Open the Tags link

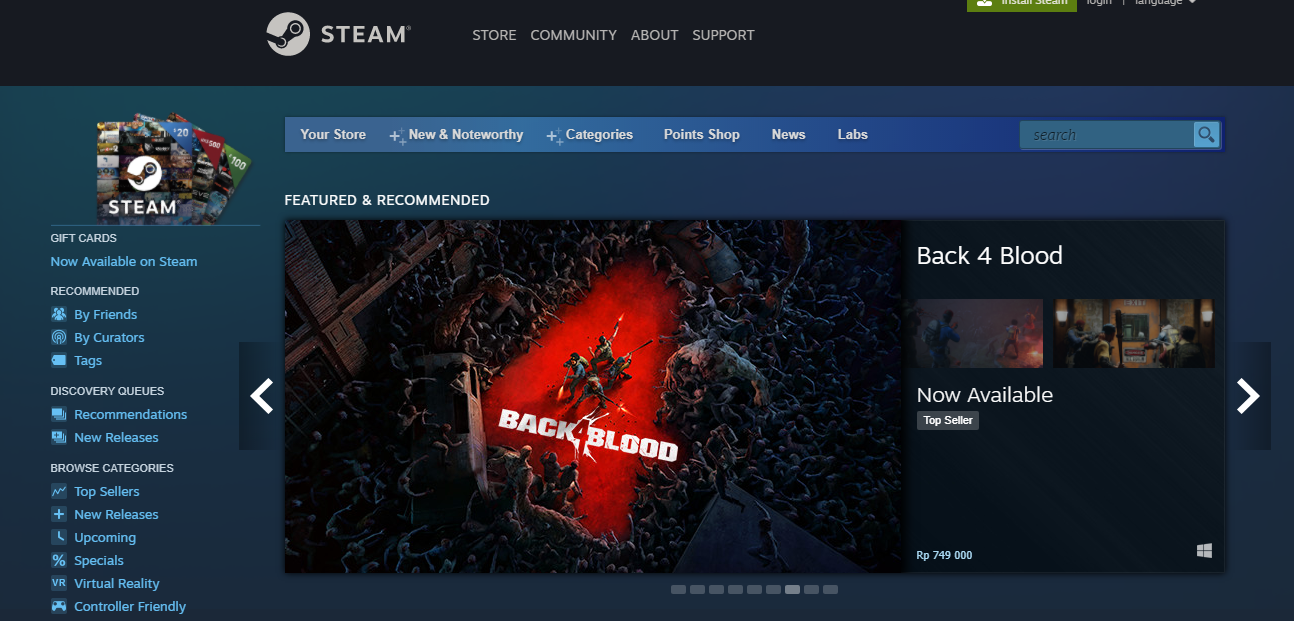[x=88, y=360]
